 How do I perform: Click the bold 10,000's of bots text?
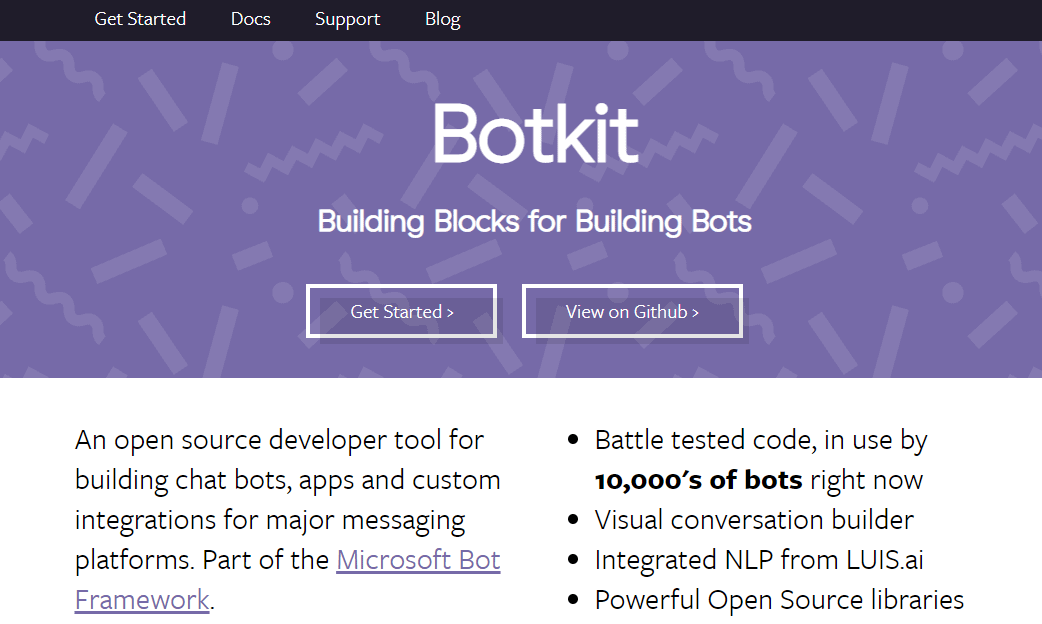(x=698, y=480)
